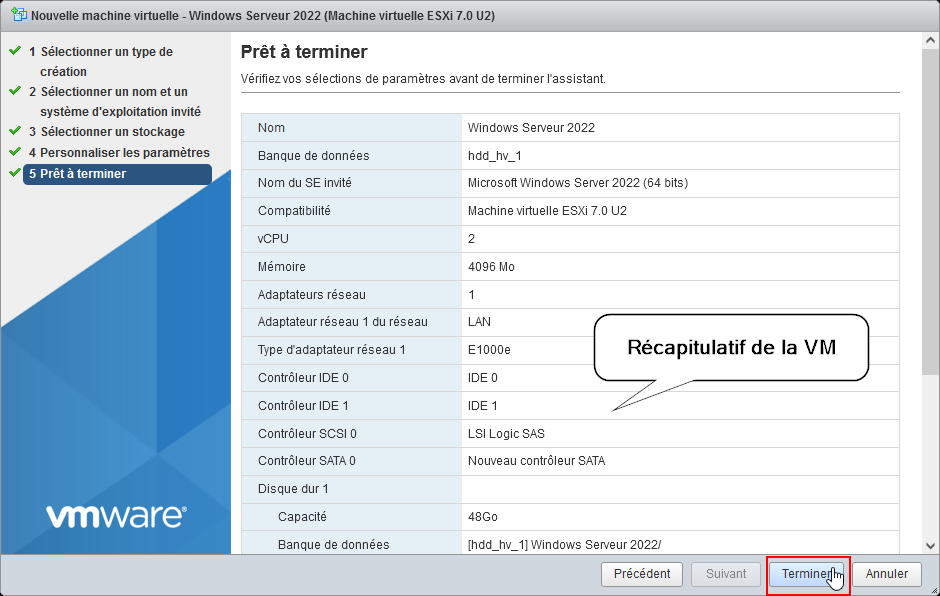Go to step 3 Sélectionner un stockage

pyautogui.click(x=107, y=131)
